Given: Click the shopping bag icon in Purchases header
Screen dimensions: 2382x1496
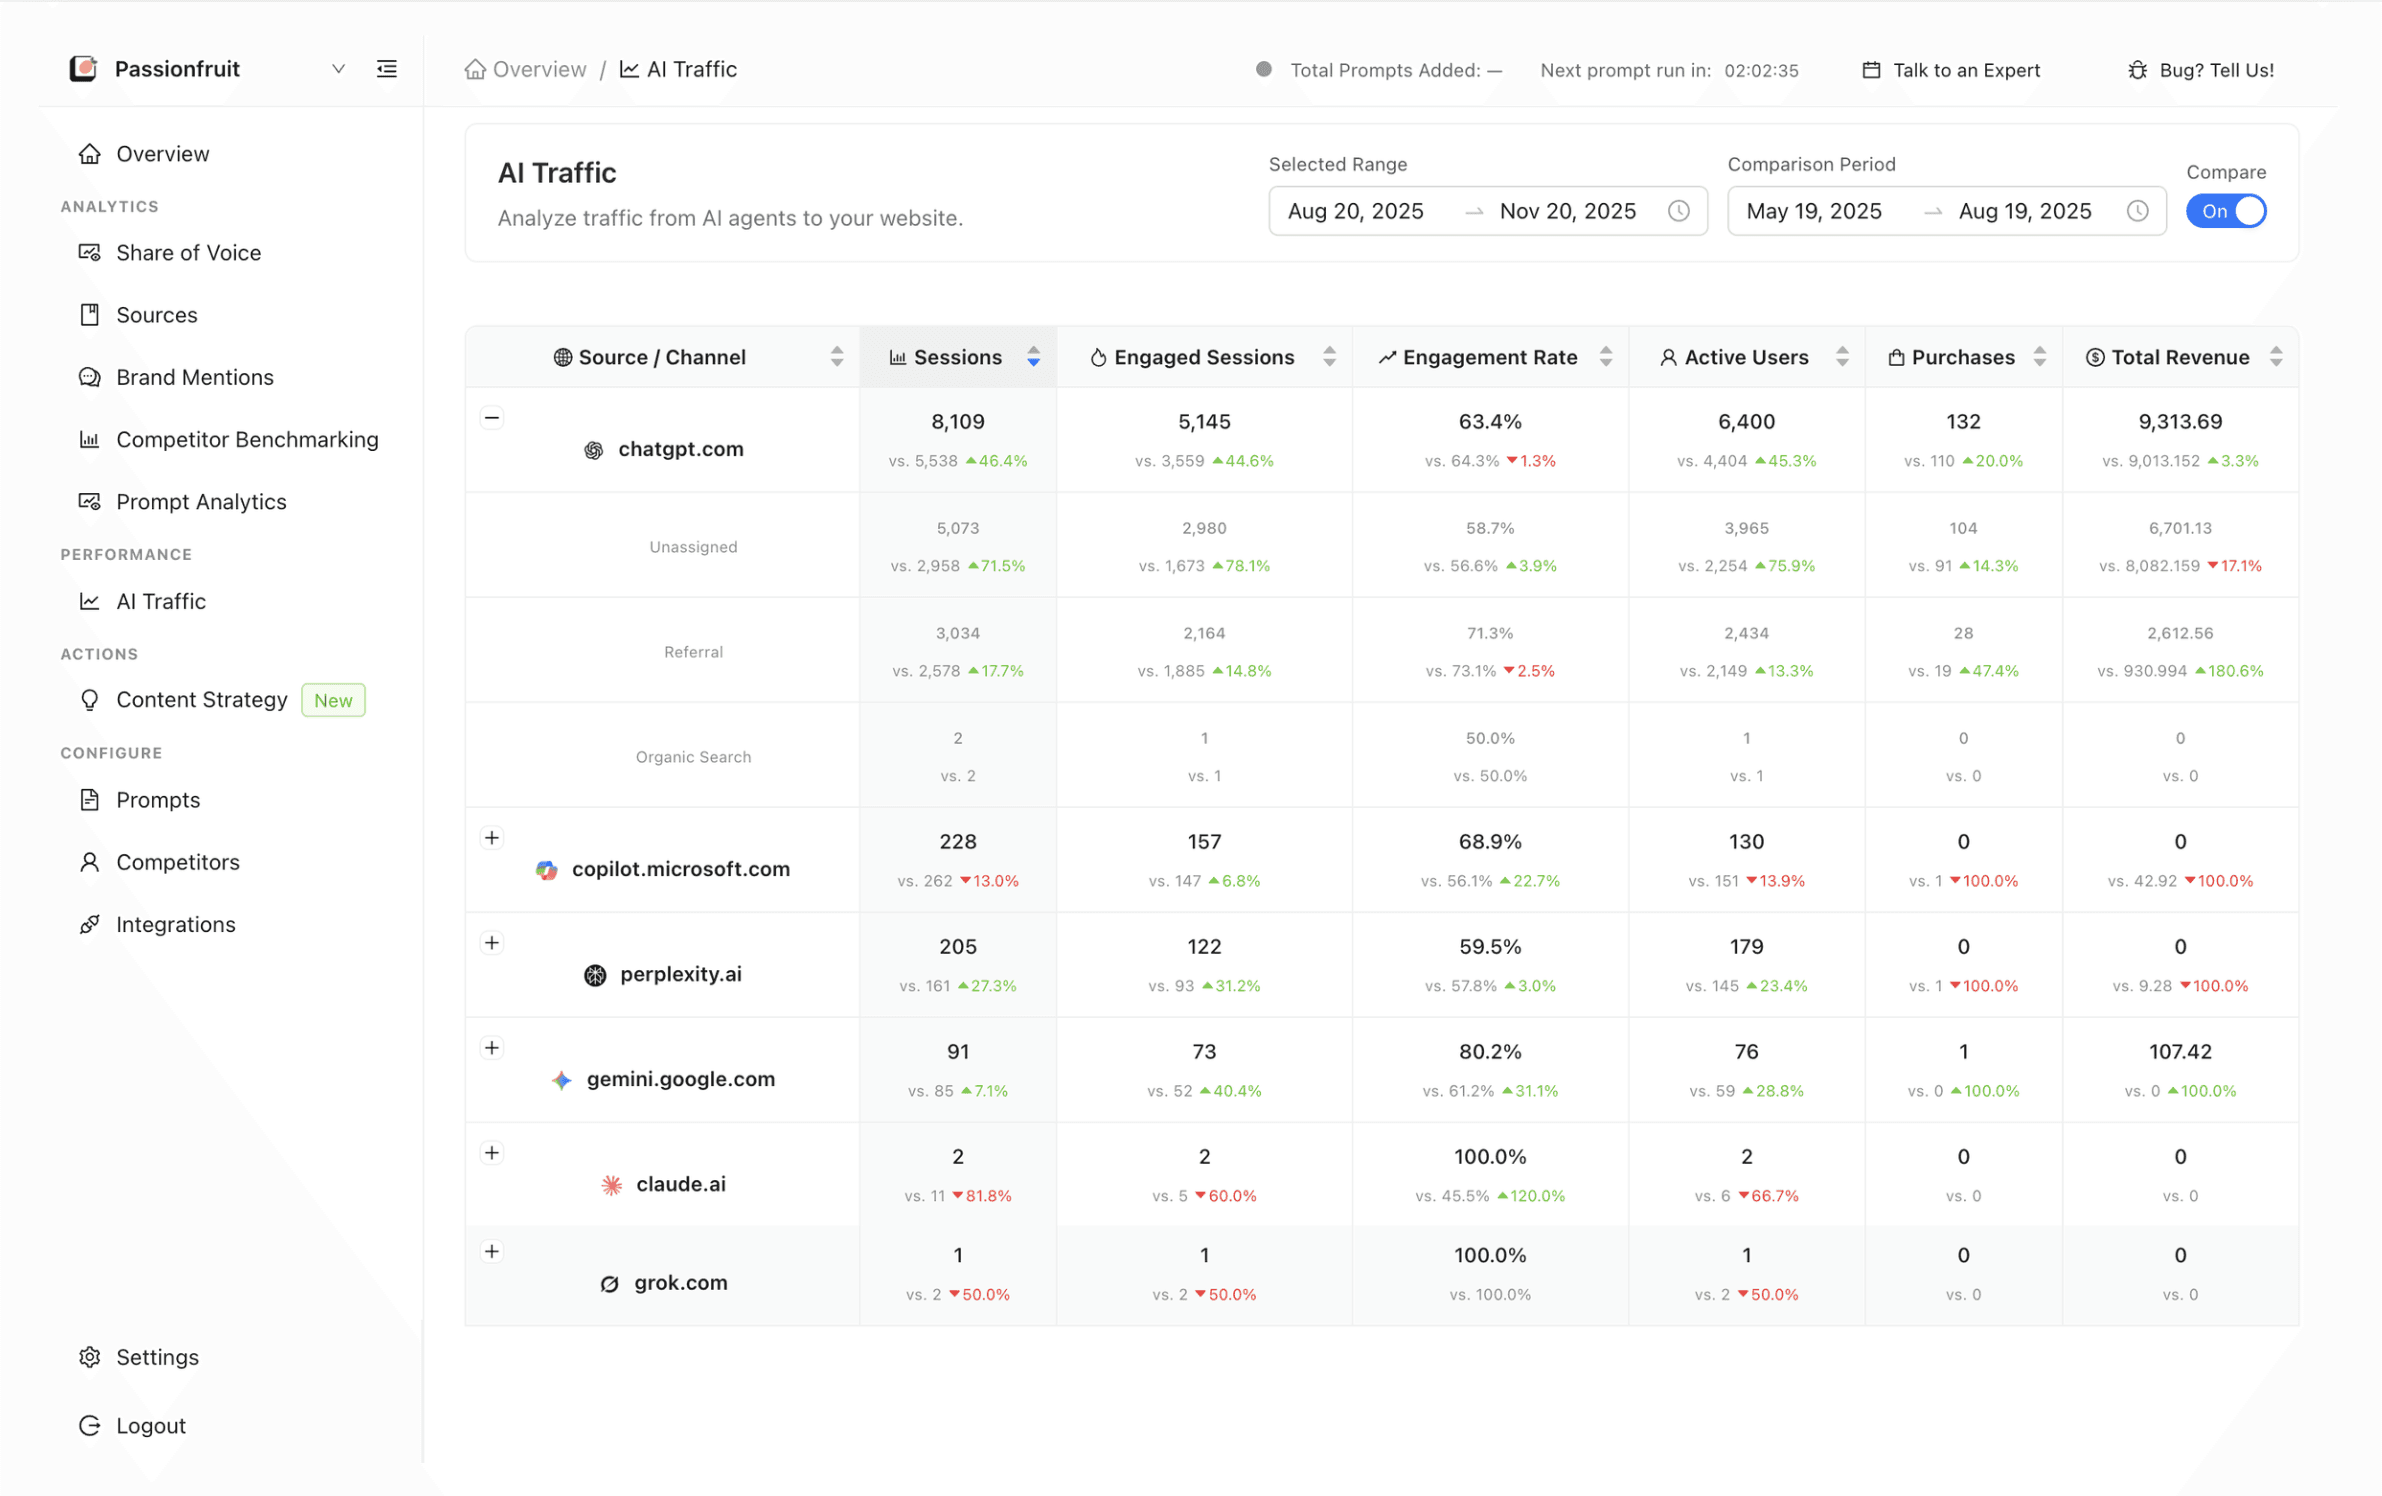Looking at the screenshot, I should (1896, 358).
